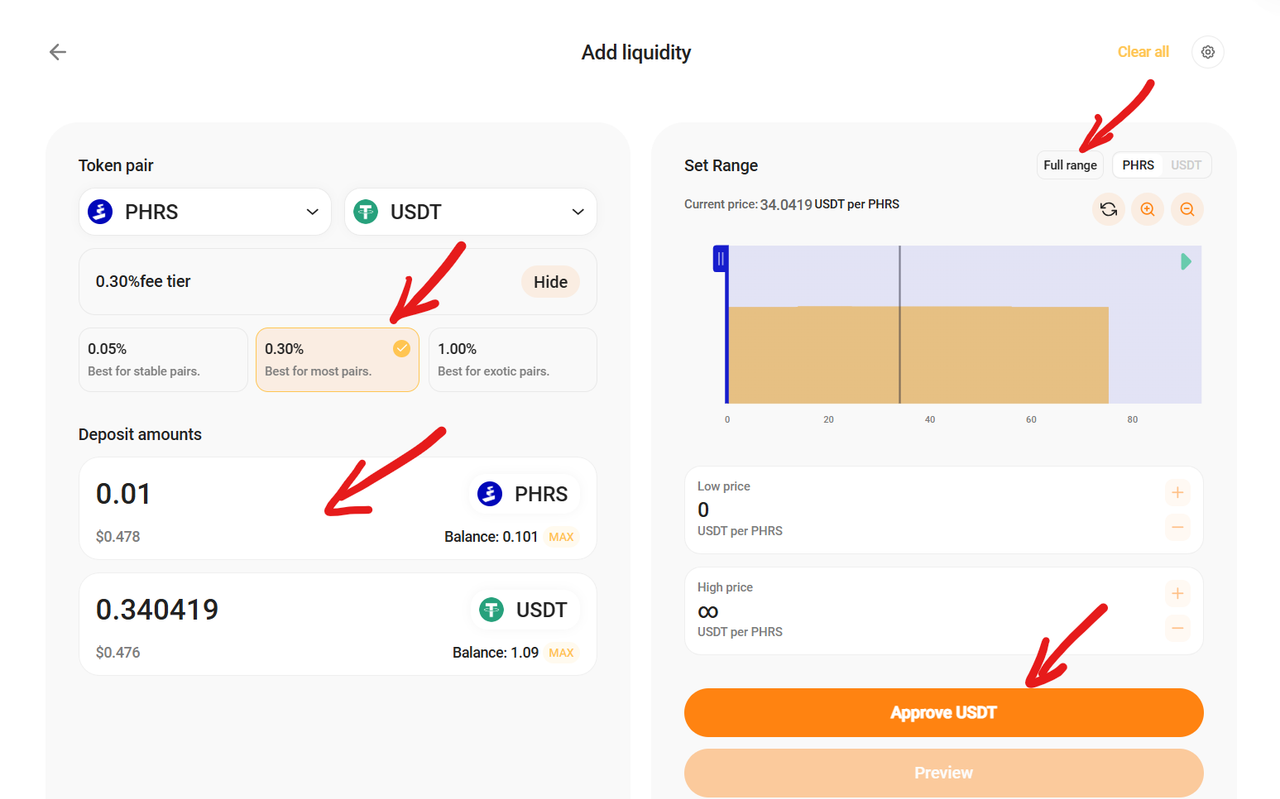The width and height of the screenshot is (1280, 799).
Task: Click the USDT token logo in selector
Action: tap(366, 212)
